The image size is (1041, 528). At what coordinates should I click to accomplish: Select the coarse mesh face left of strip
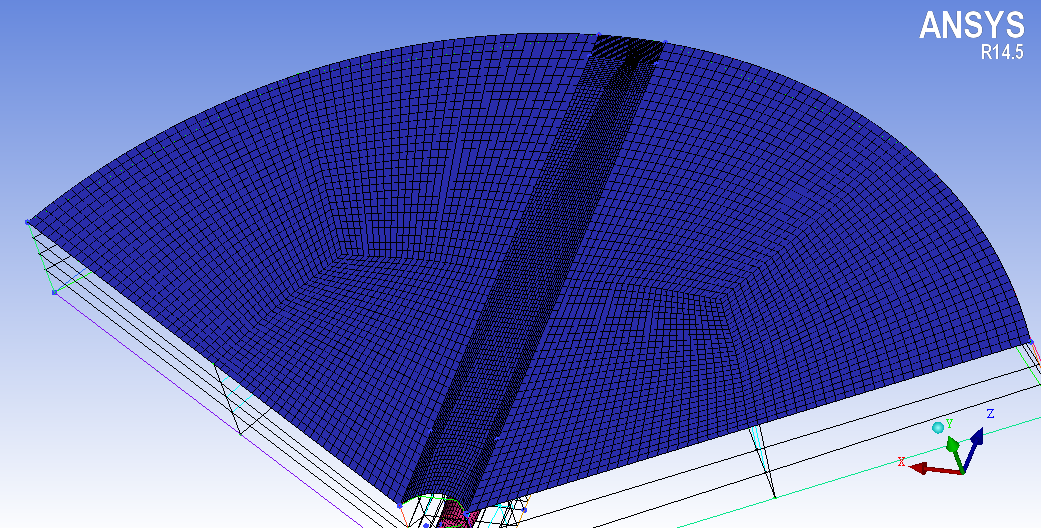(x=300, y=220)
